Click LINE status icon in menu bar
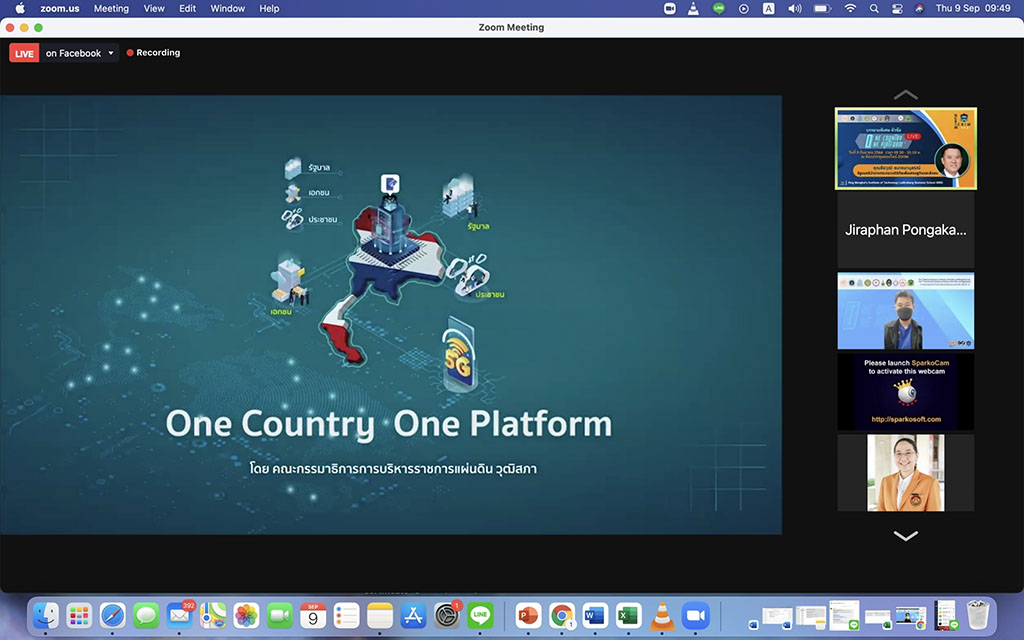1024x640 pixels. 718,8
